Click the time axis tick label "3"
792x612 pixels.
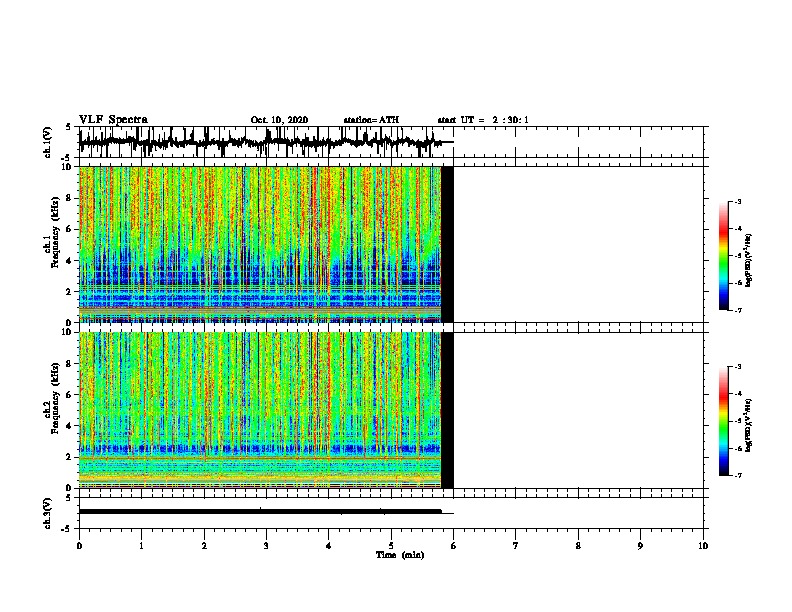click(266, 546)
